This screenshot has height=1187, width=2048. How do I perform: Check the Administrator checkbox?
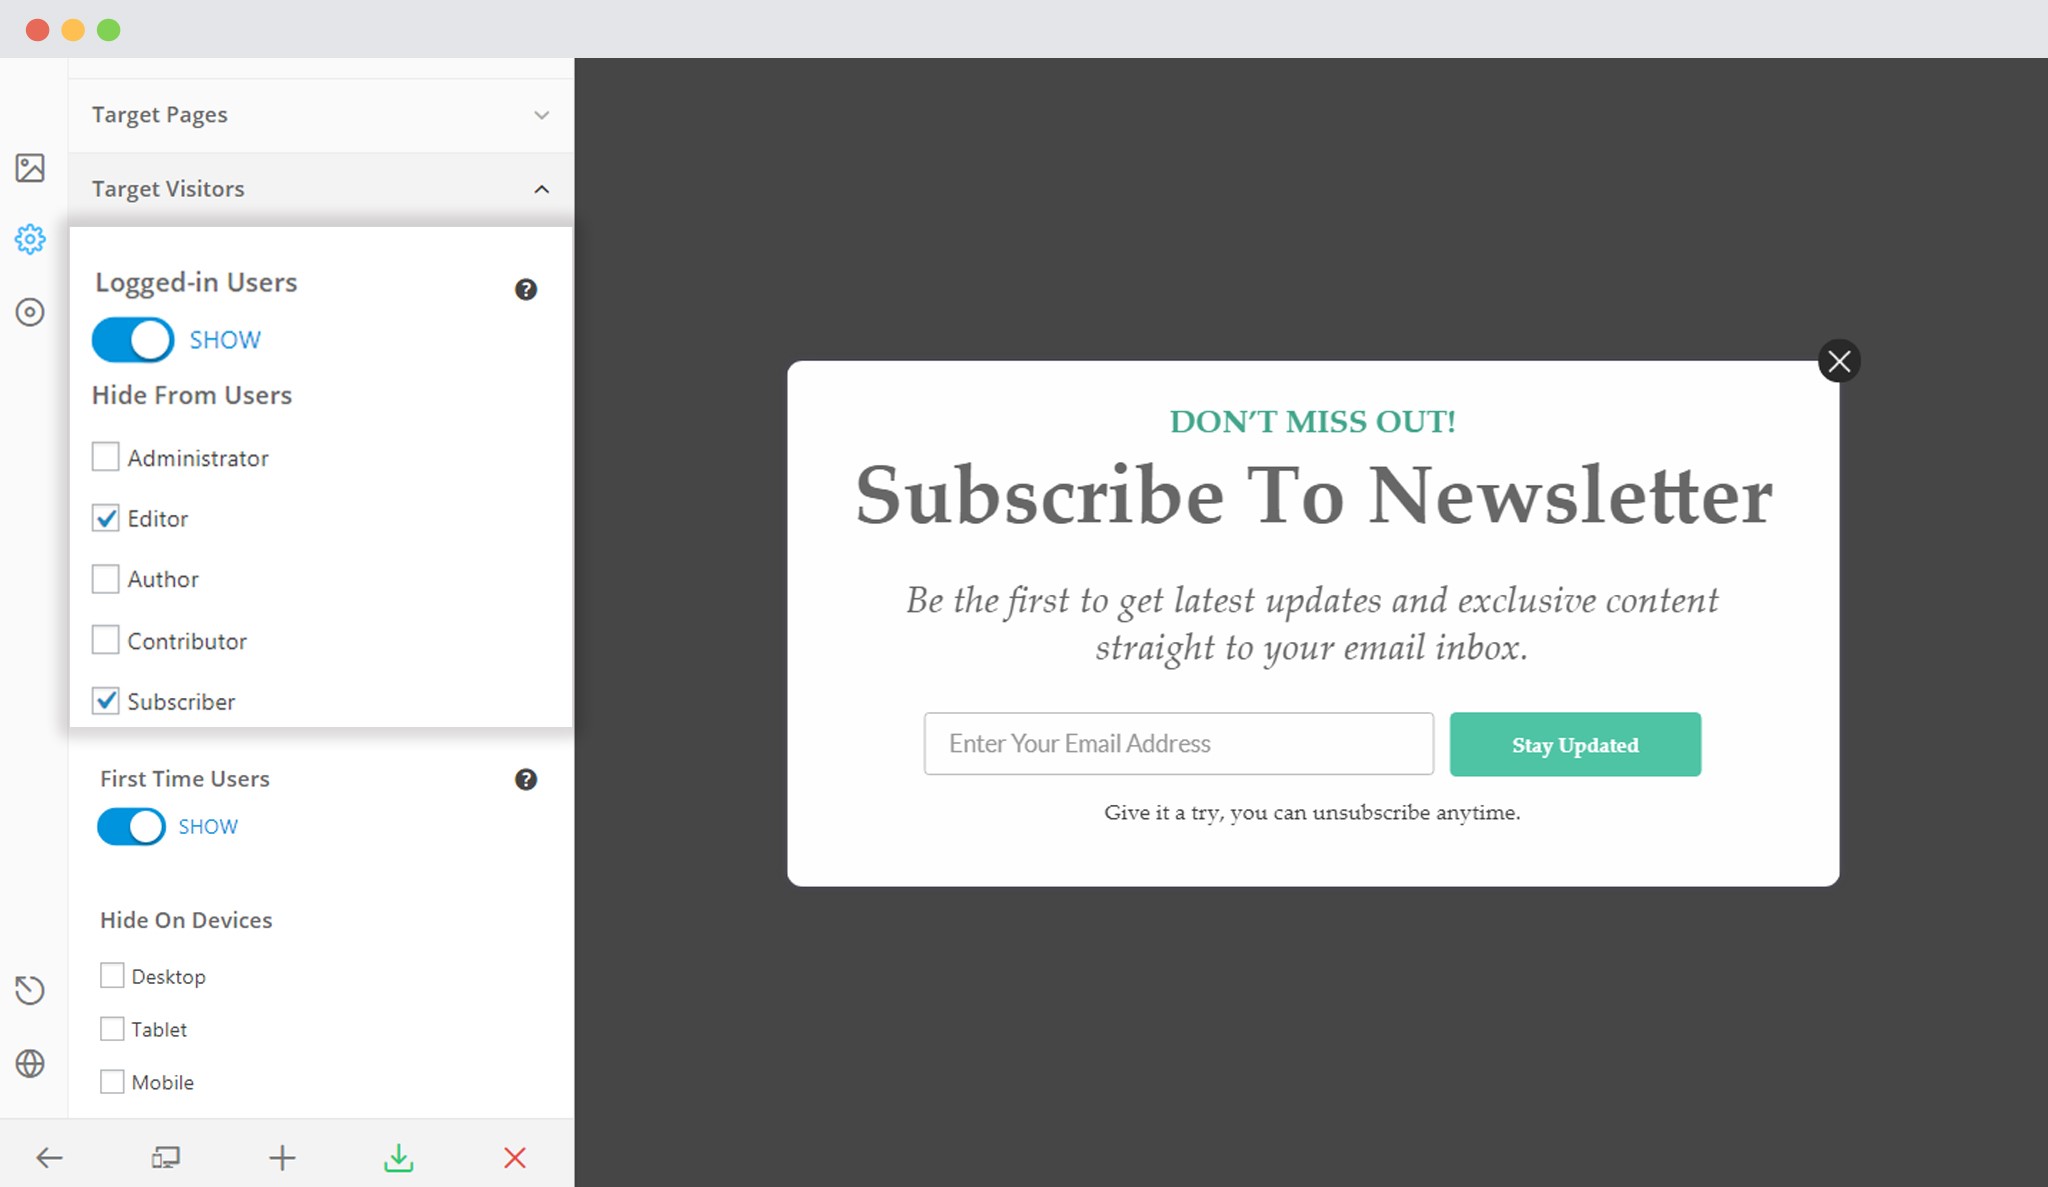(x=105, y=457)
